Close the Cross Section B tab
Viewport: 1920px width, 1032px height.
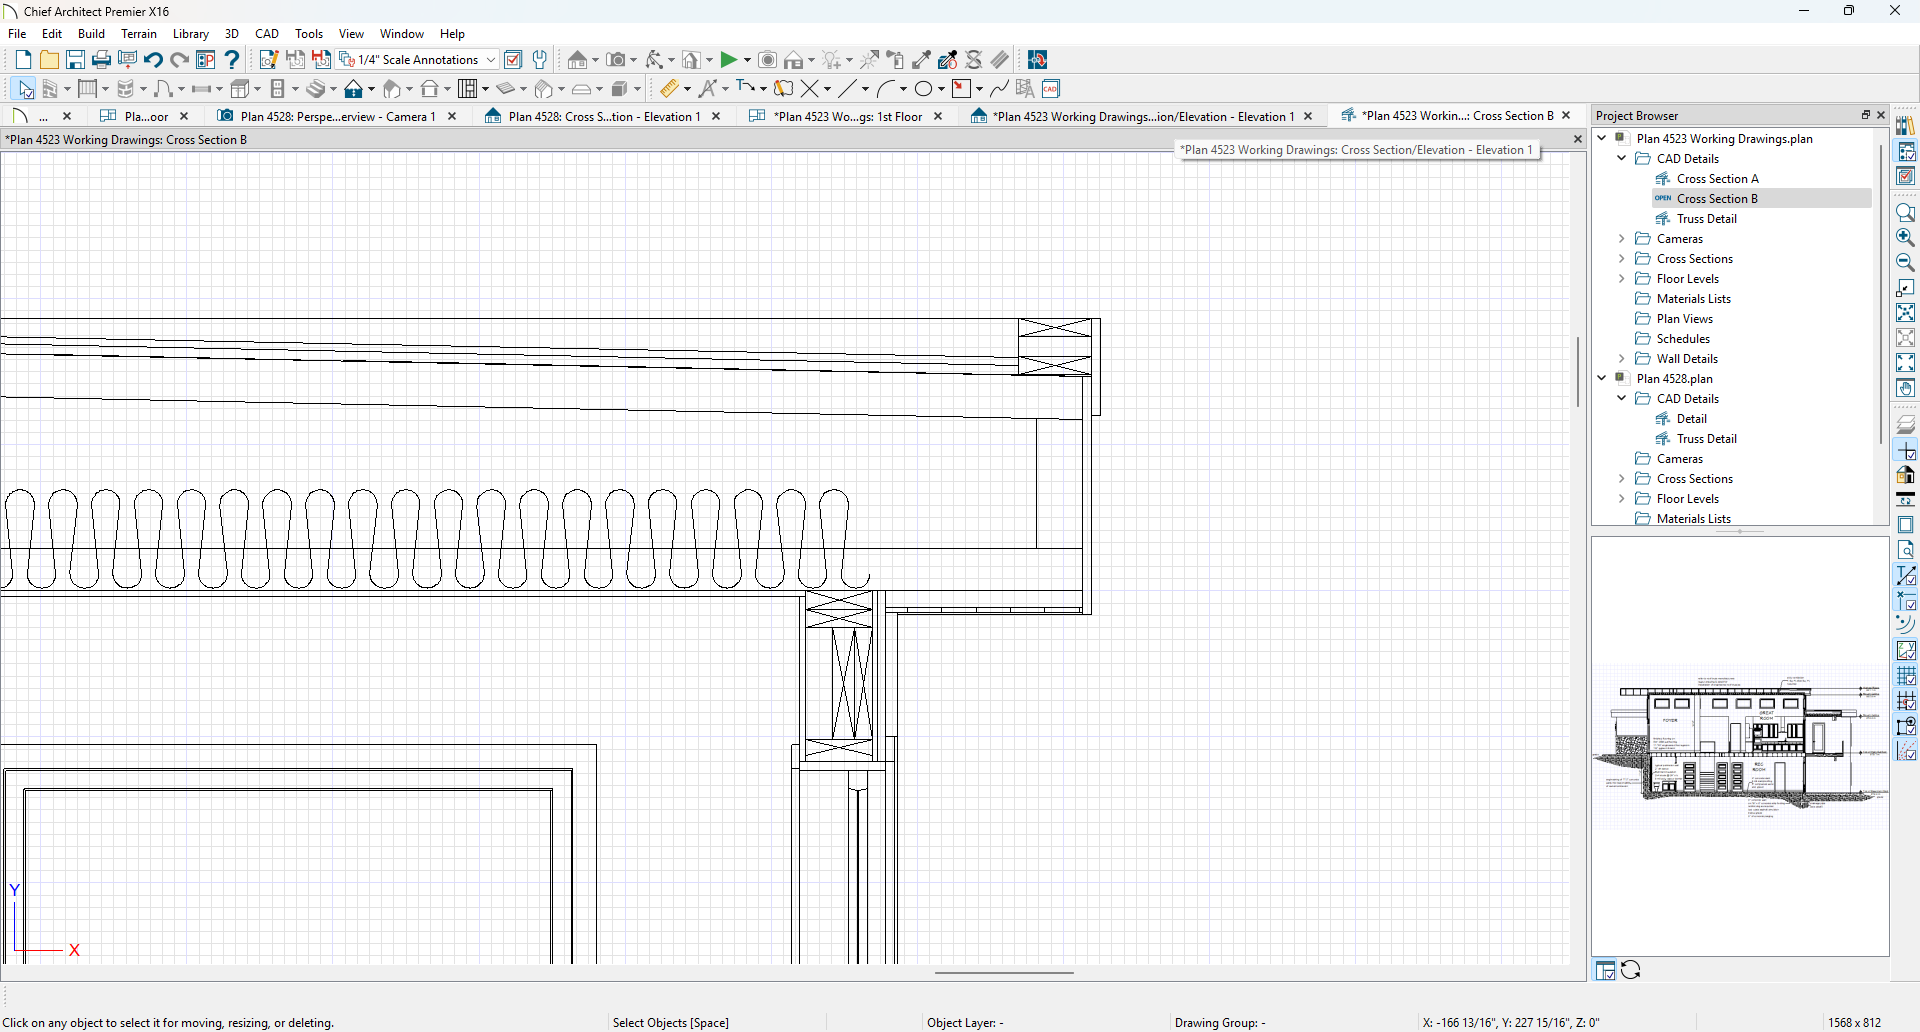(x=1566, y=115)
